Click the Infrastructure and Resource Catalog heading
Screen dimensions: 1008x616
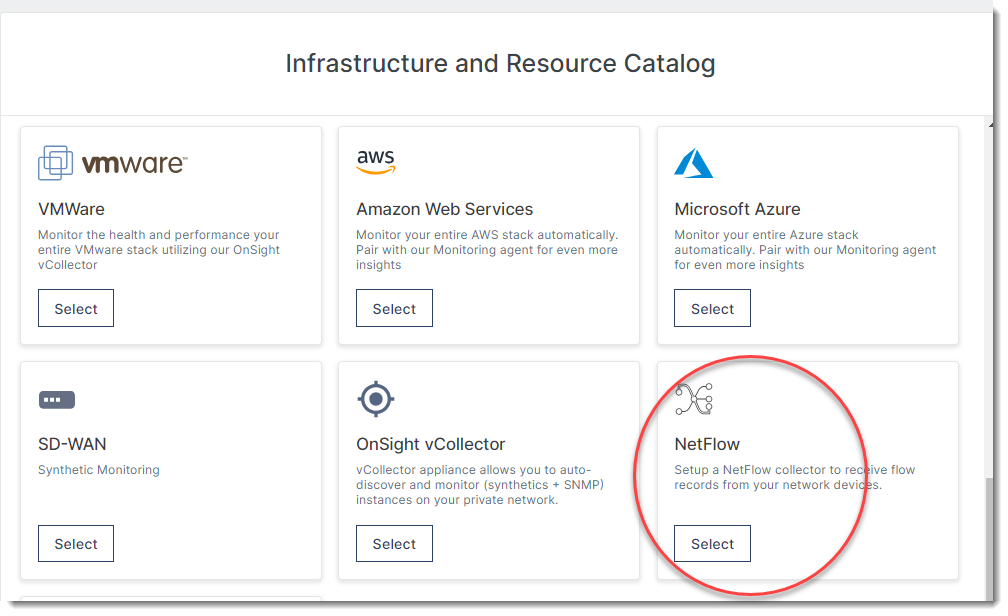[x=500, y=63]
